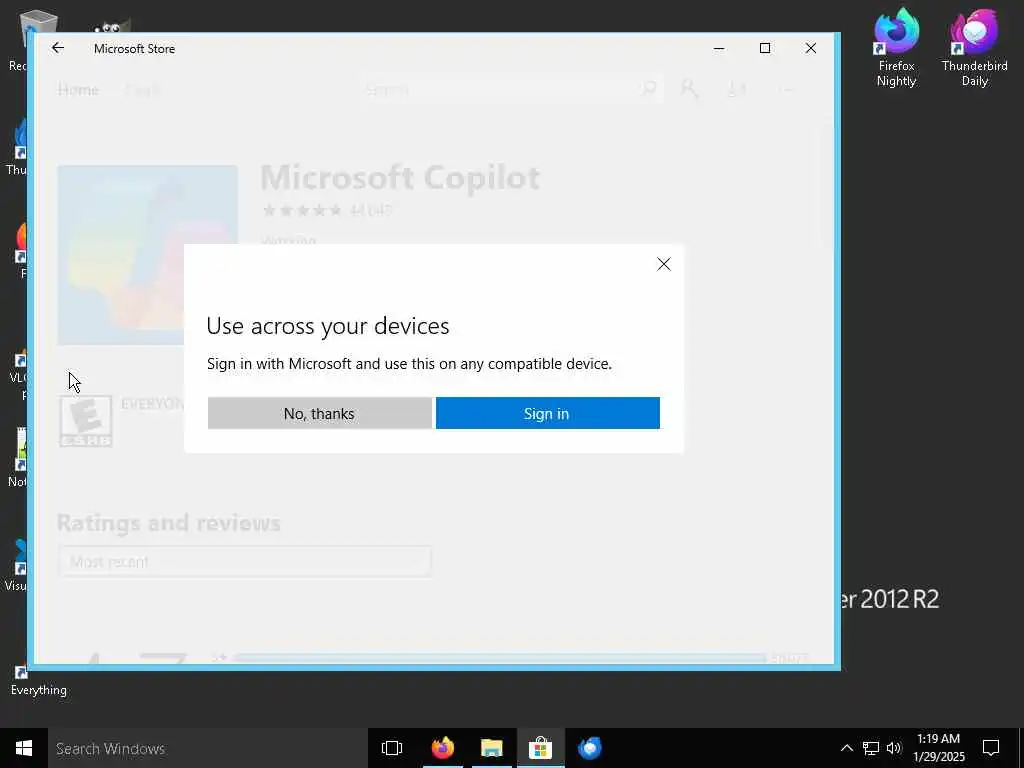This screenshot has height=768, width=1024.
Task: Open the Firefox Nightly desktop shortcut
Action: tap(897, 48)
